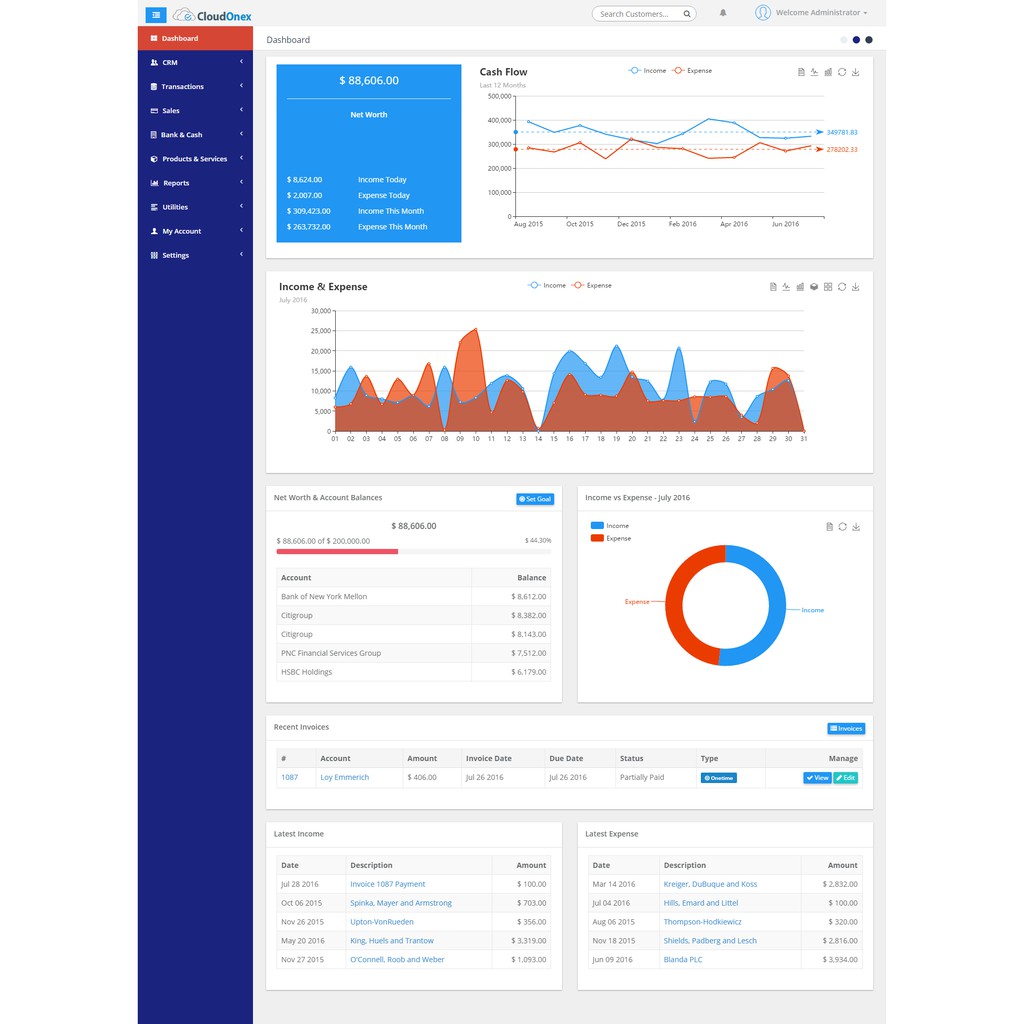The image size is (1024, 1024).
Task: Expand the Settings sidebar menu
Action: 195,255
